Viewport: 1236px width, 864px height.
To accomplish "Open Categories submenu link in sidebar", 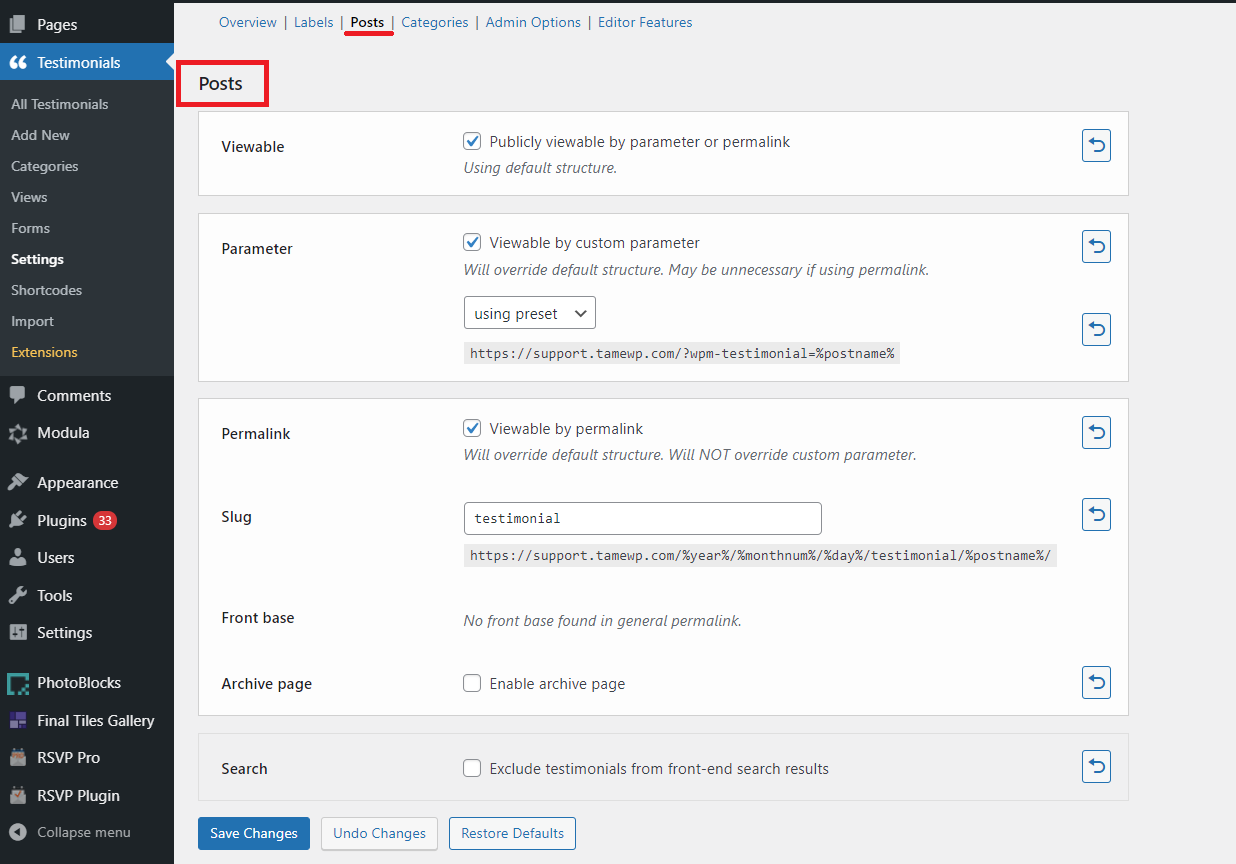I will click(45, 166).
